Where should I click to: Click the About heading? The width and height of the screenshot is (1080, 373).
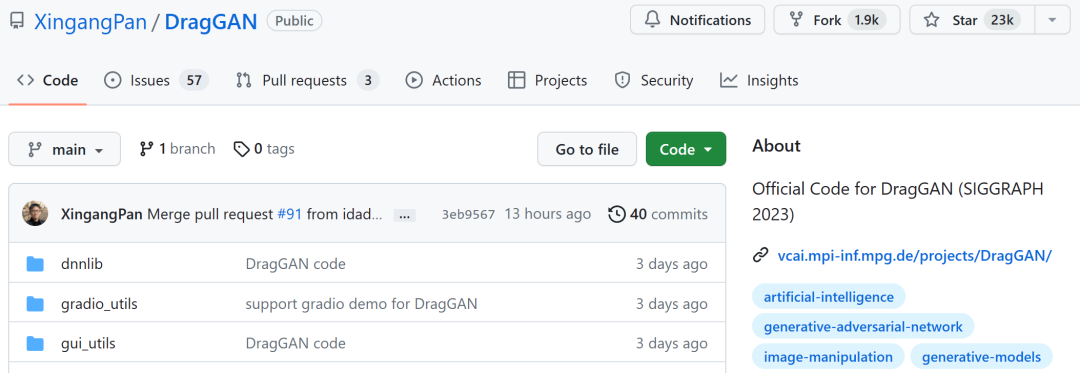click(776, 146)
